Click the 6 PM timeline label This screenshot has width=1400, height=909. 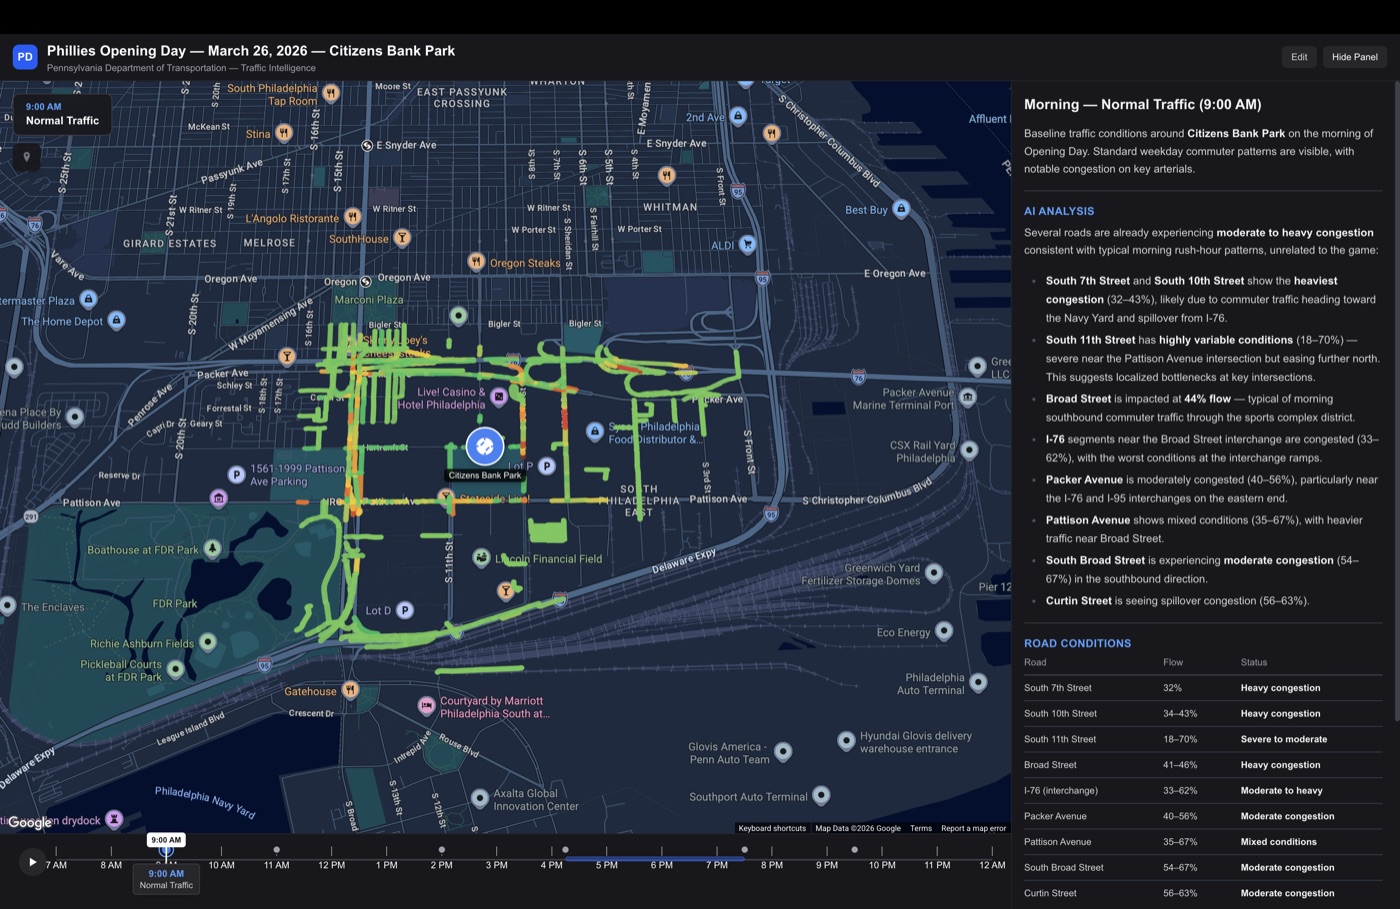click(x=662, y=865)
